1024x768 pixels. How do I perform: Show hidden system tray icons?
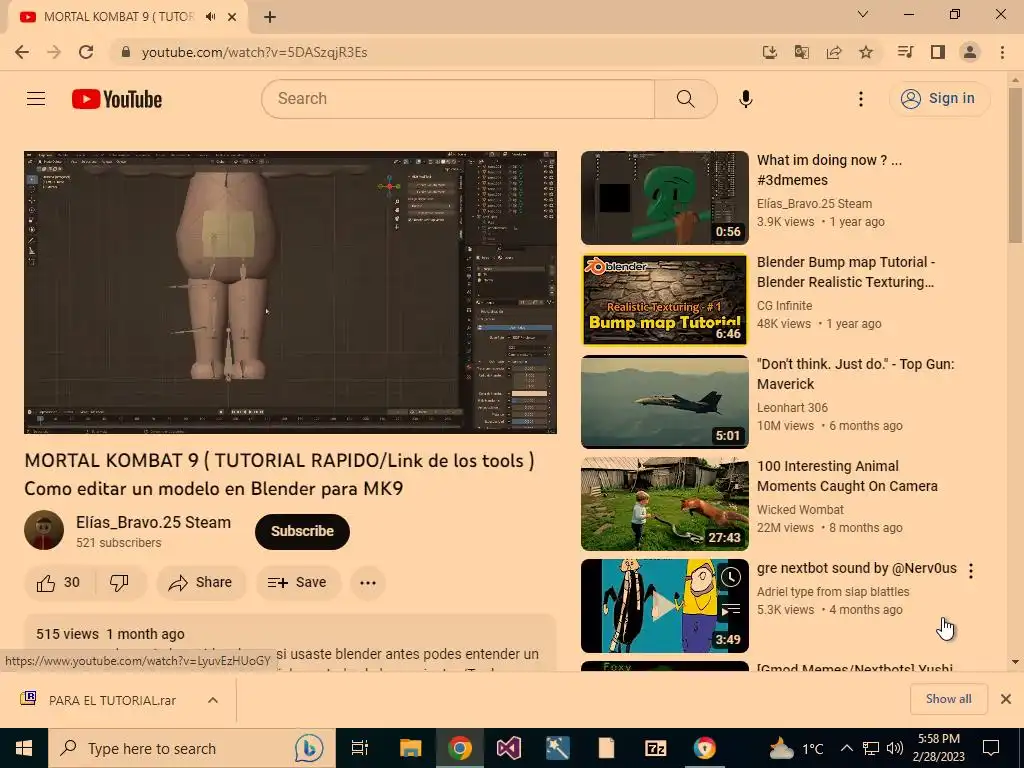tap(846, 748)
